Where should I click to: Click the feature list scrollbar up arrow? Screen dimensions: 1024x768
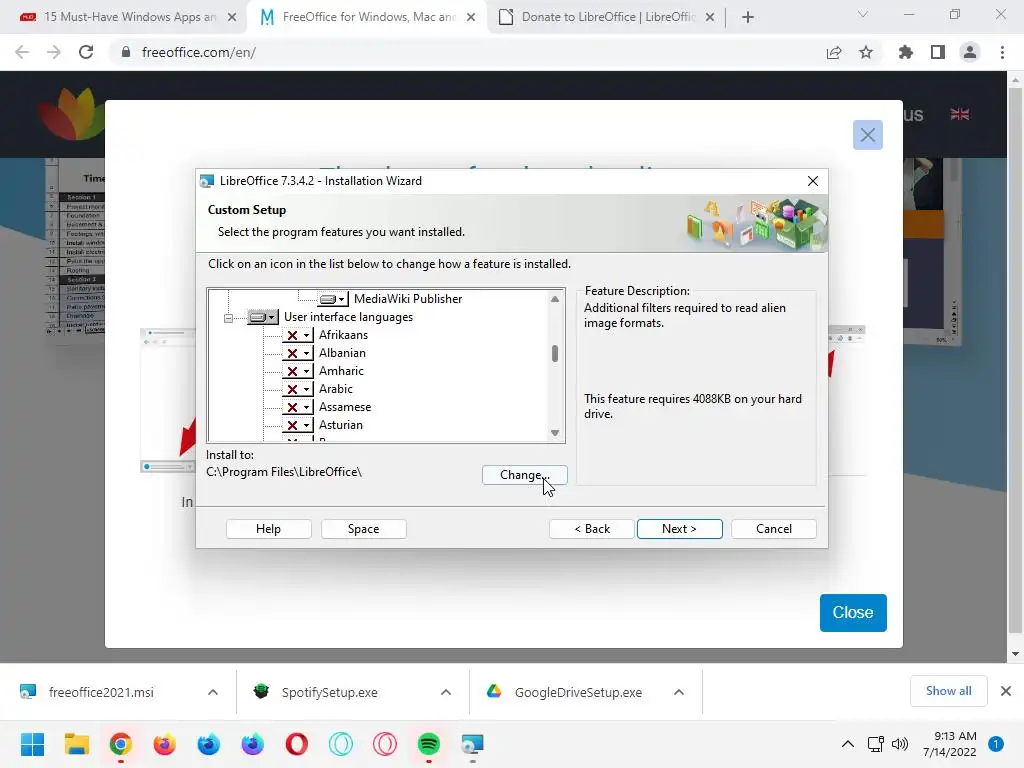point(554,299)
